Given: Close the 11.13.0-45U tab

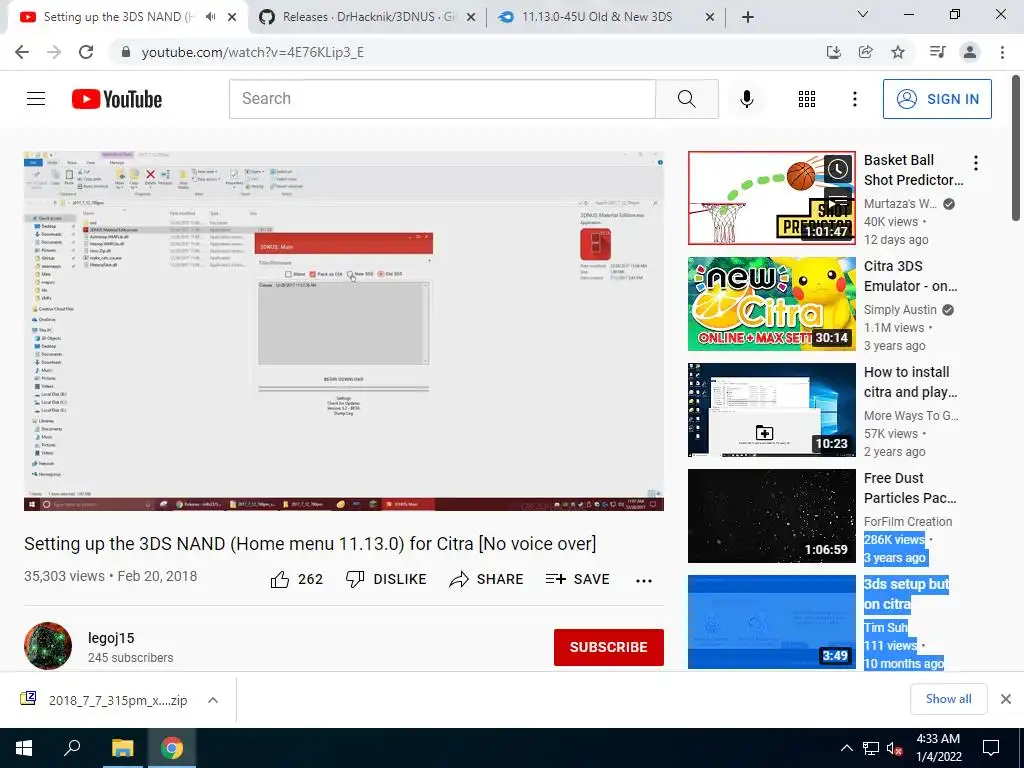Looking at the screenshot, I should pyautogui.click(x=710, y=18).
